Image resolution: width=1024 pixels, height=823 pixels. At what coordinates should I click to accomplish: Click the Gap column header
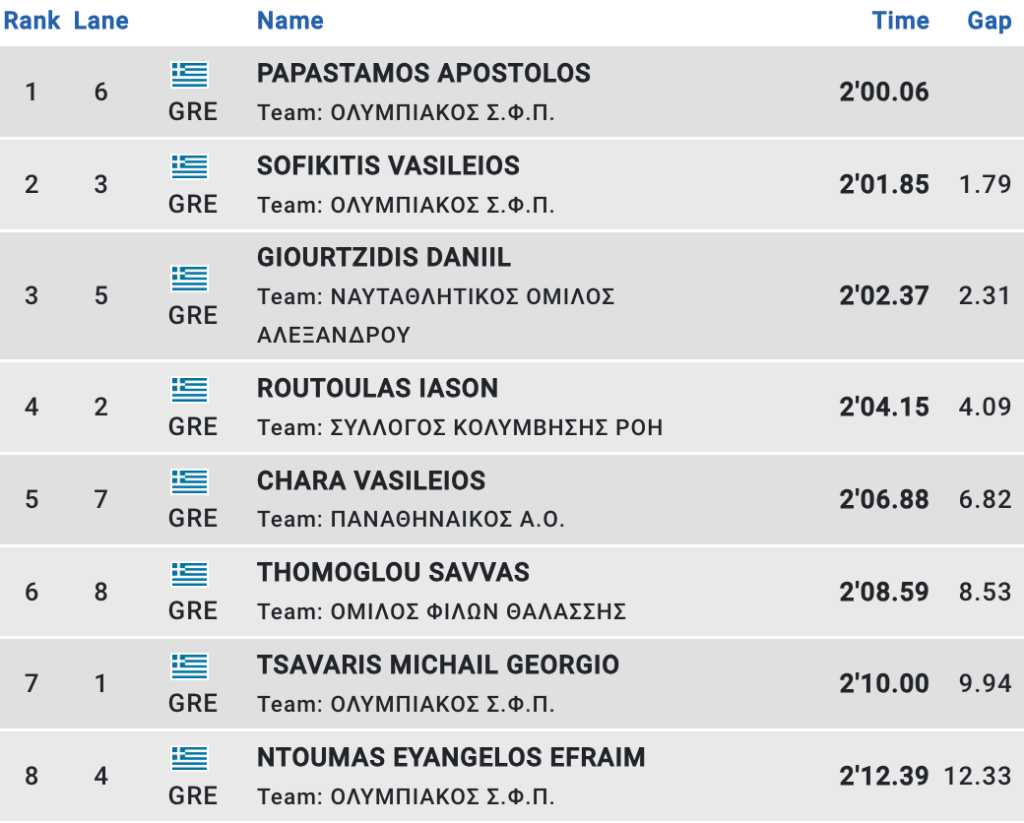click(989, 21)
